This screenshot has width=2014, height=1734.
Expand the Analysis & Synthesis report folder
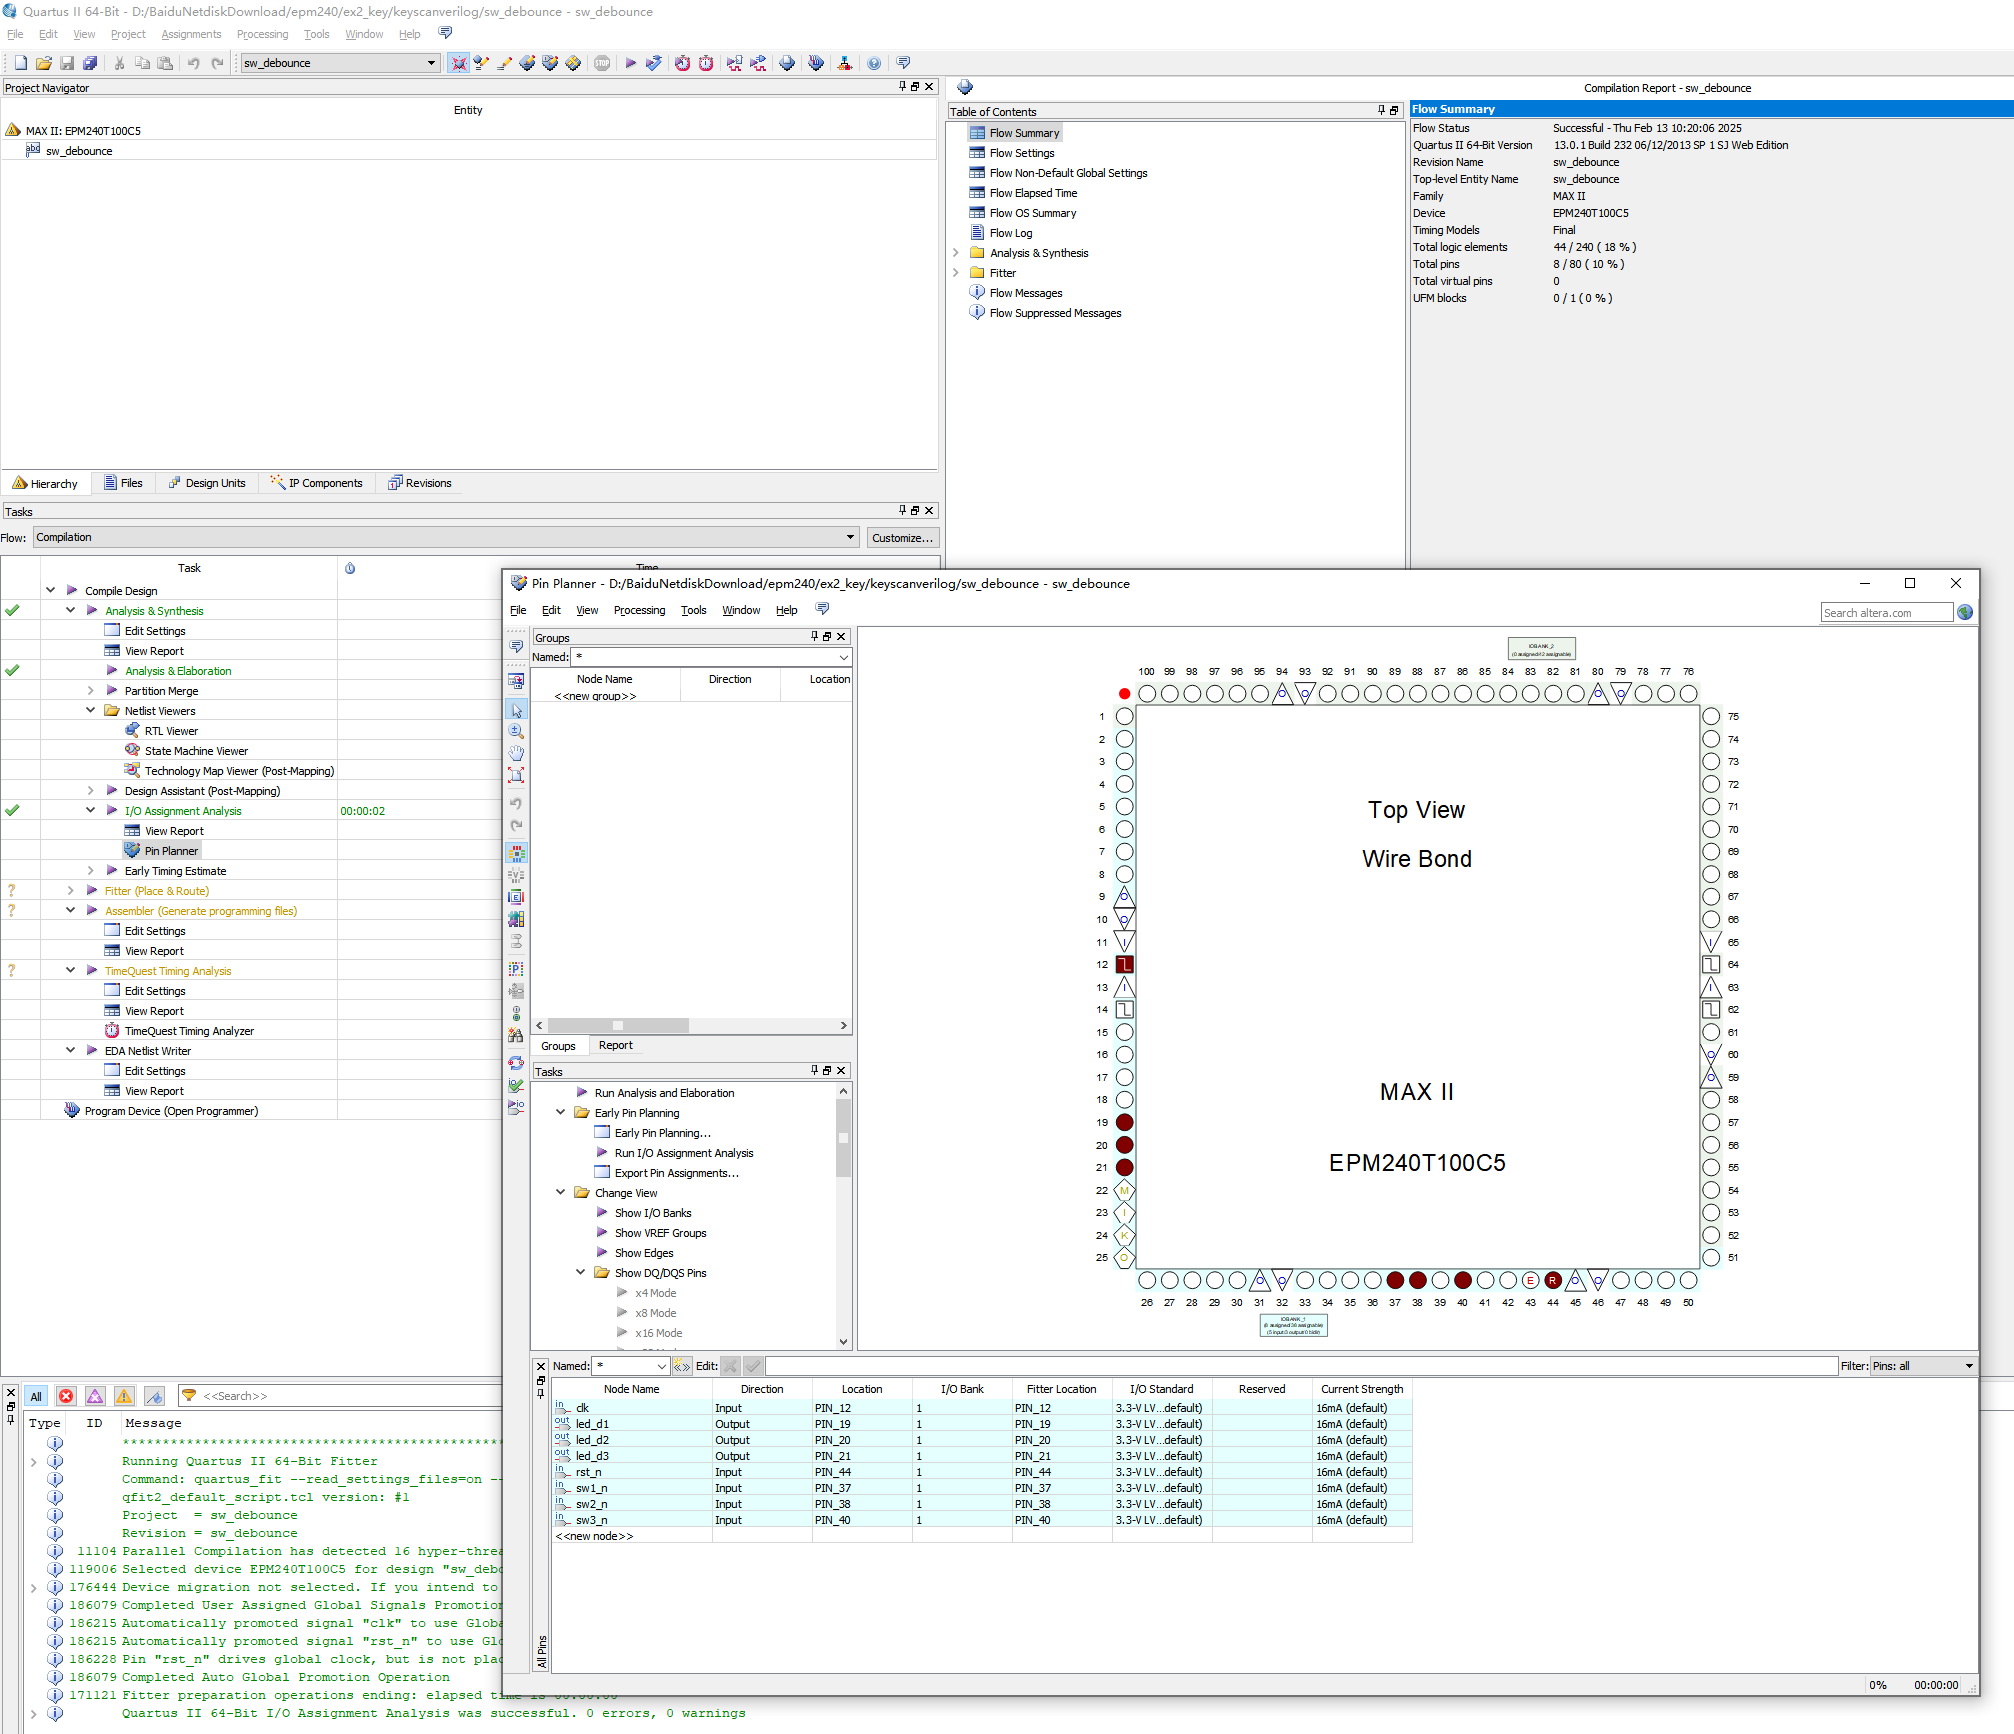[x=956, y=253]
